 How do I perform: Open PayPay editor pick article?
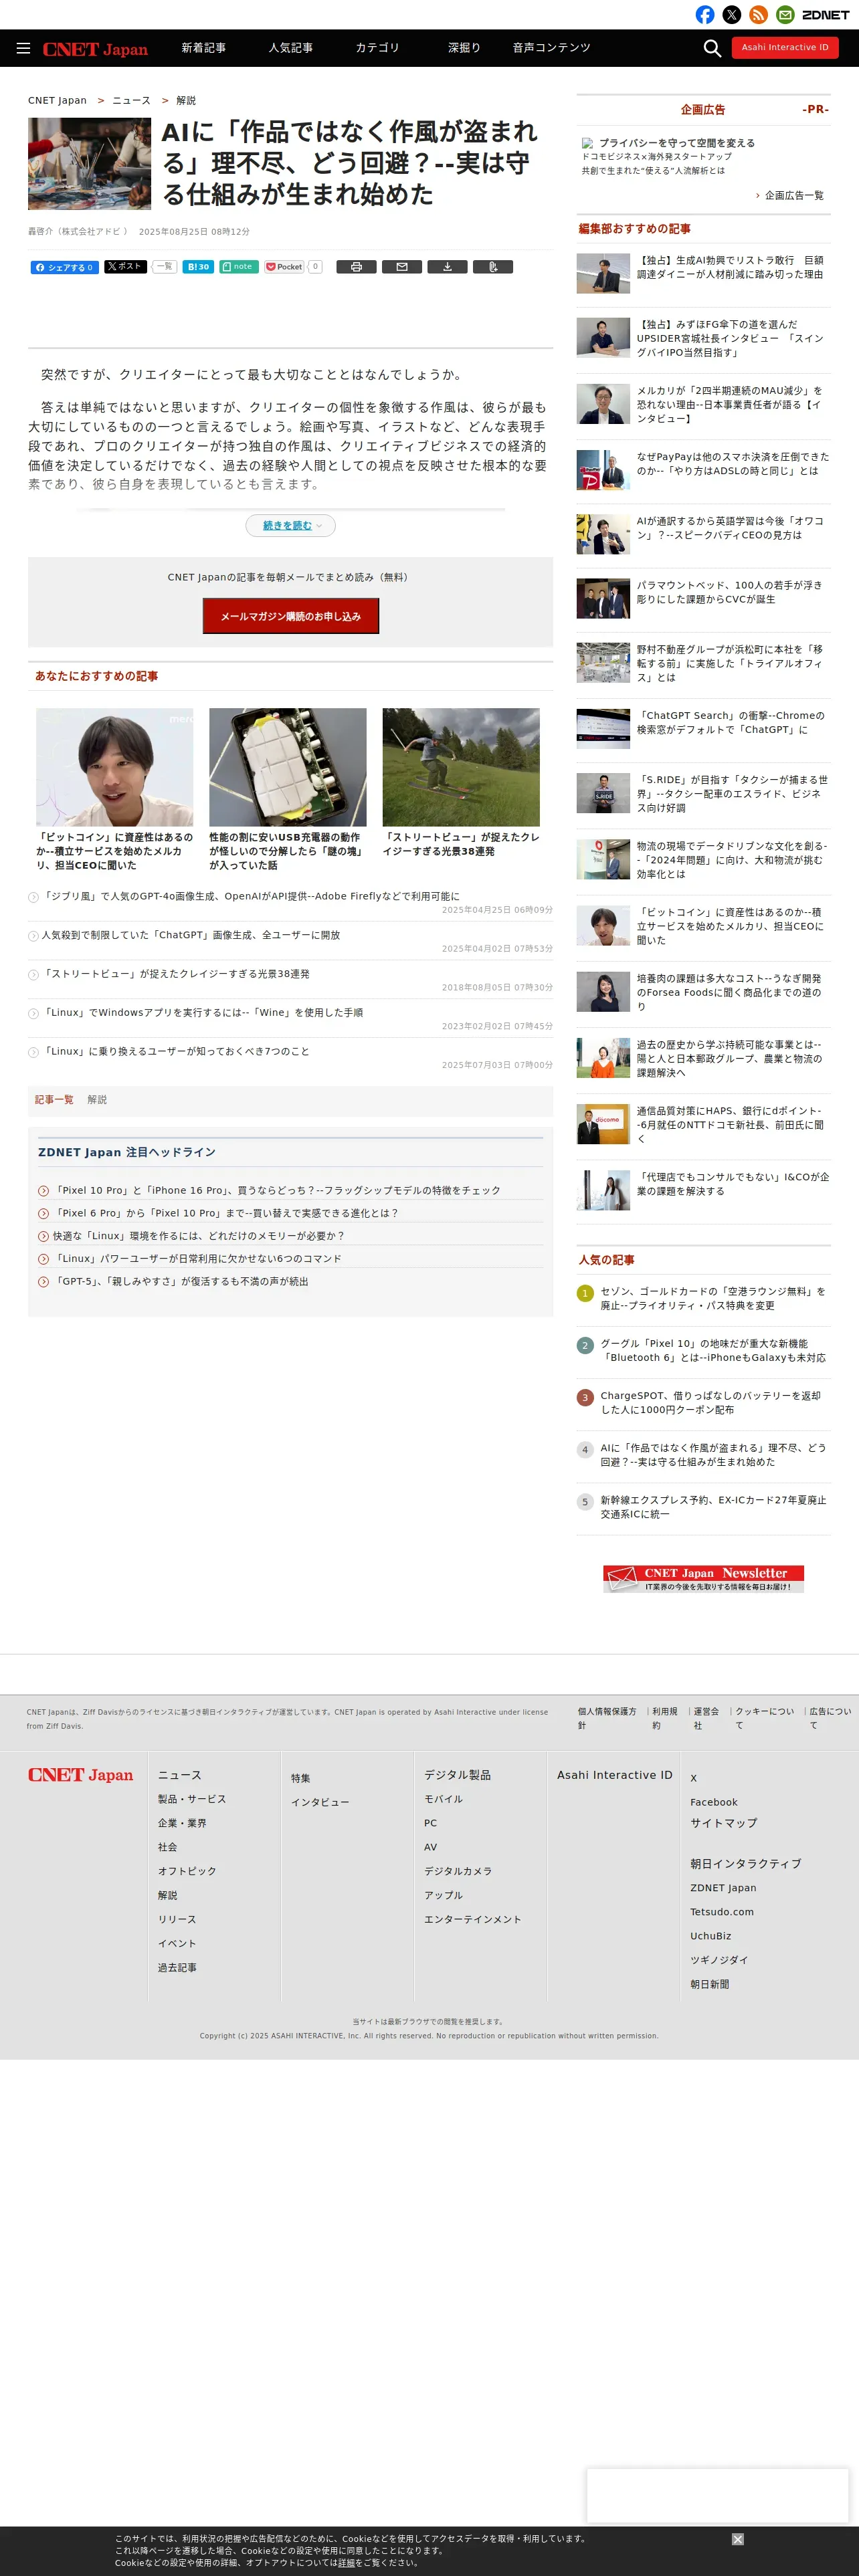(x=732, y=464)
